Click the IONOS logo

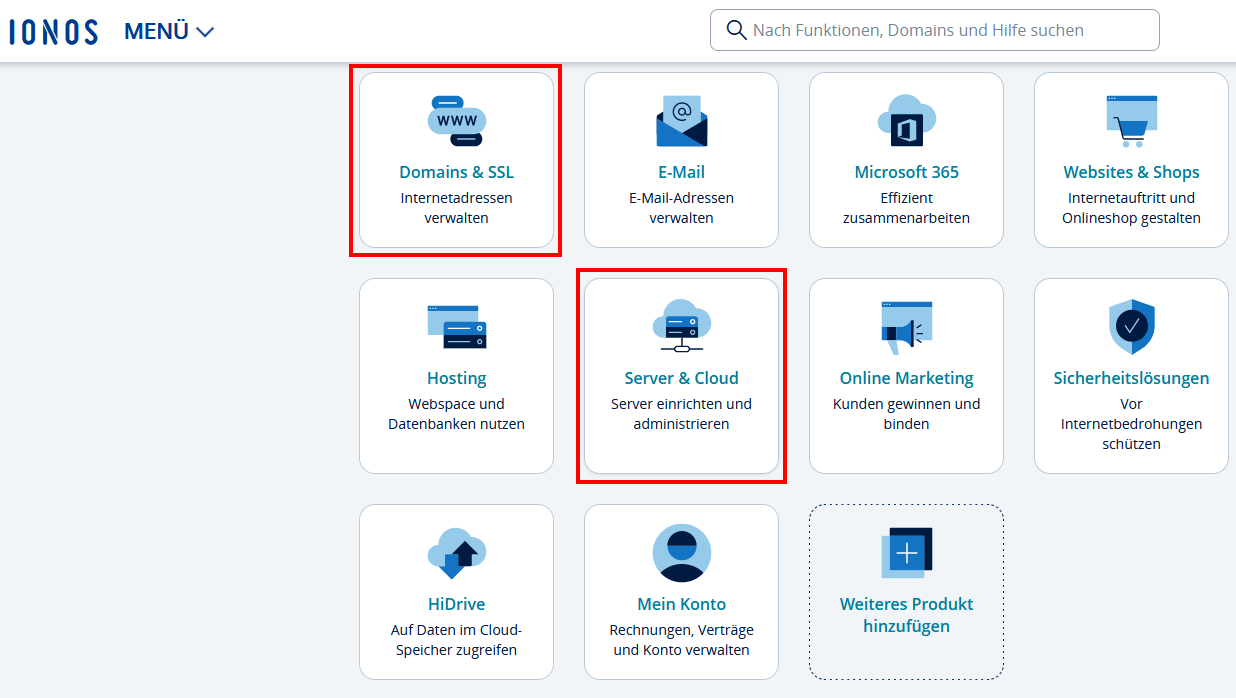pos(54,31)
